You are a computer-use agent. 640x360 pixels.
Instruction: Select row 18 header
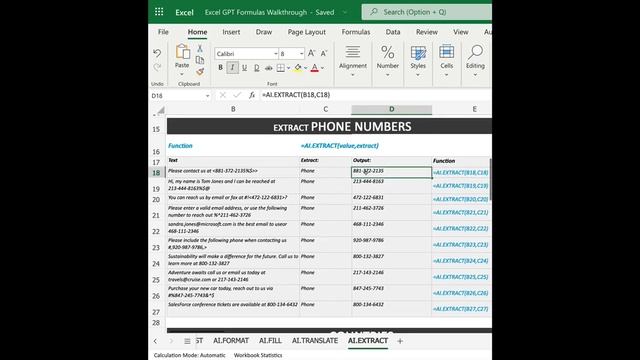[157, 173]
